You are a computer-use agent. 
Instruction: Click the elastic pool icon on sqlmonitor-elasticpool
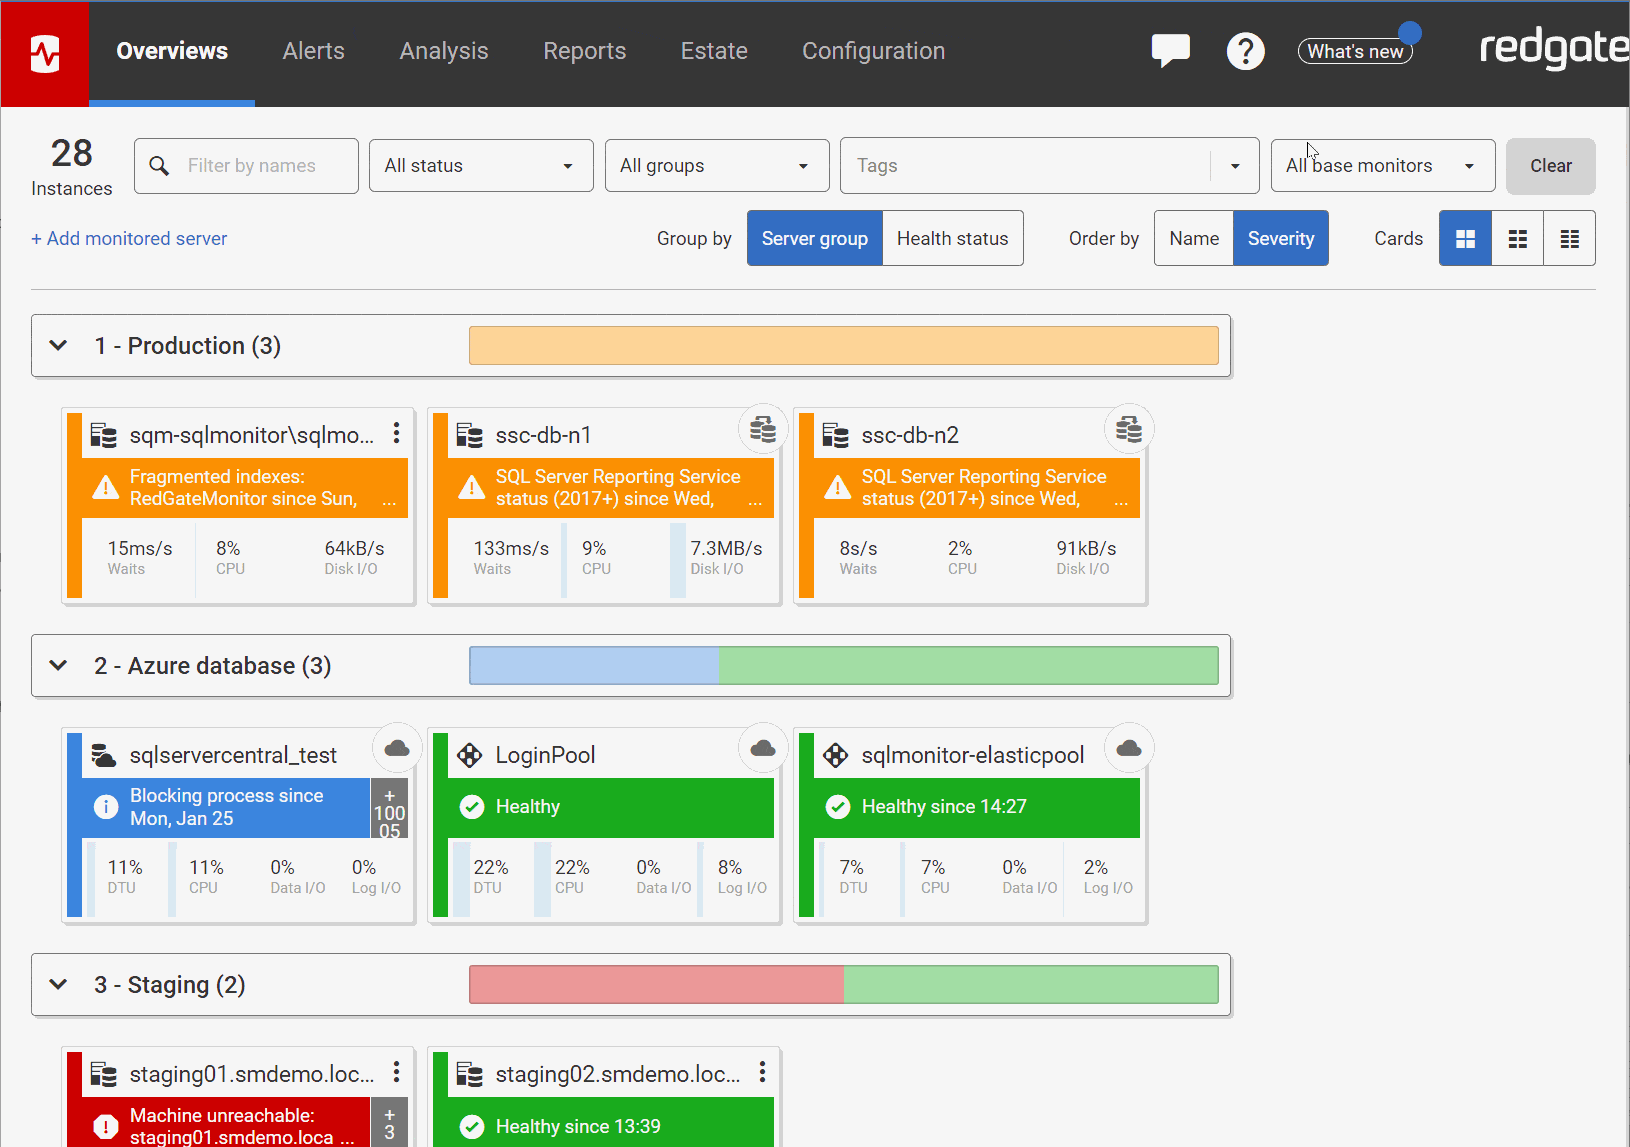tap(836, 755)
